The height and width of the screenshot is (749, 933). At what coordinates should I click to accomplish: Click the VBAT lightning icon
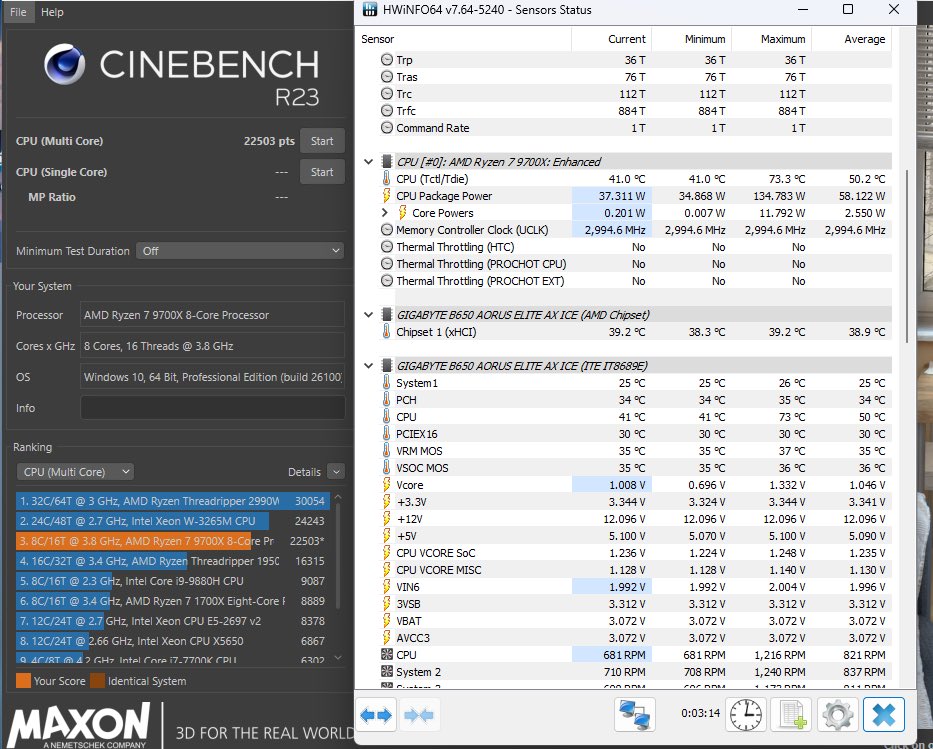[387, 620]
